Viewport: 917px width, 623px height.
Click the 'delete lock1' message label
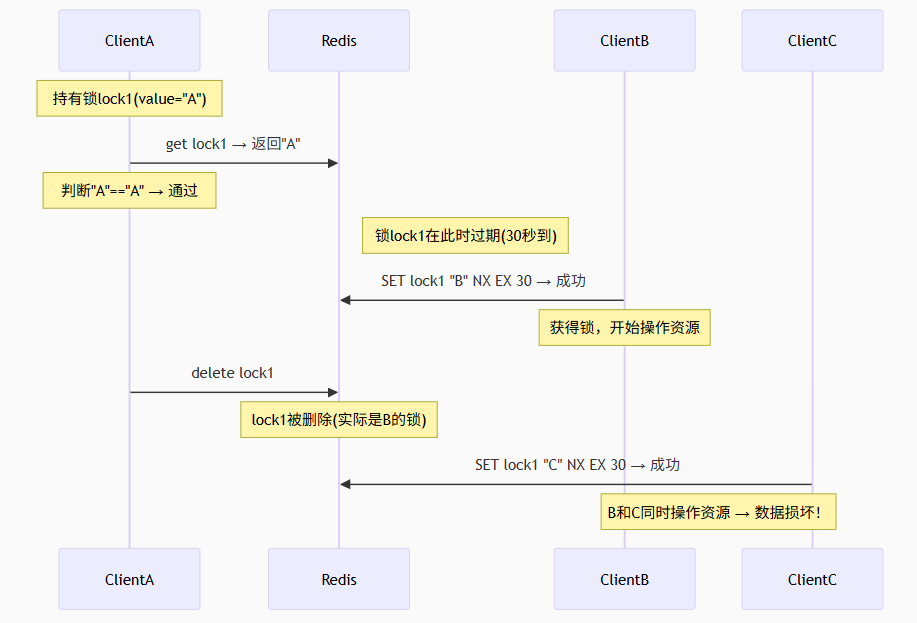[233, 373]
